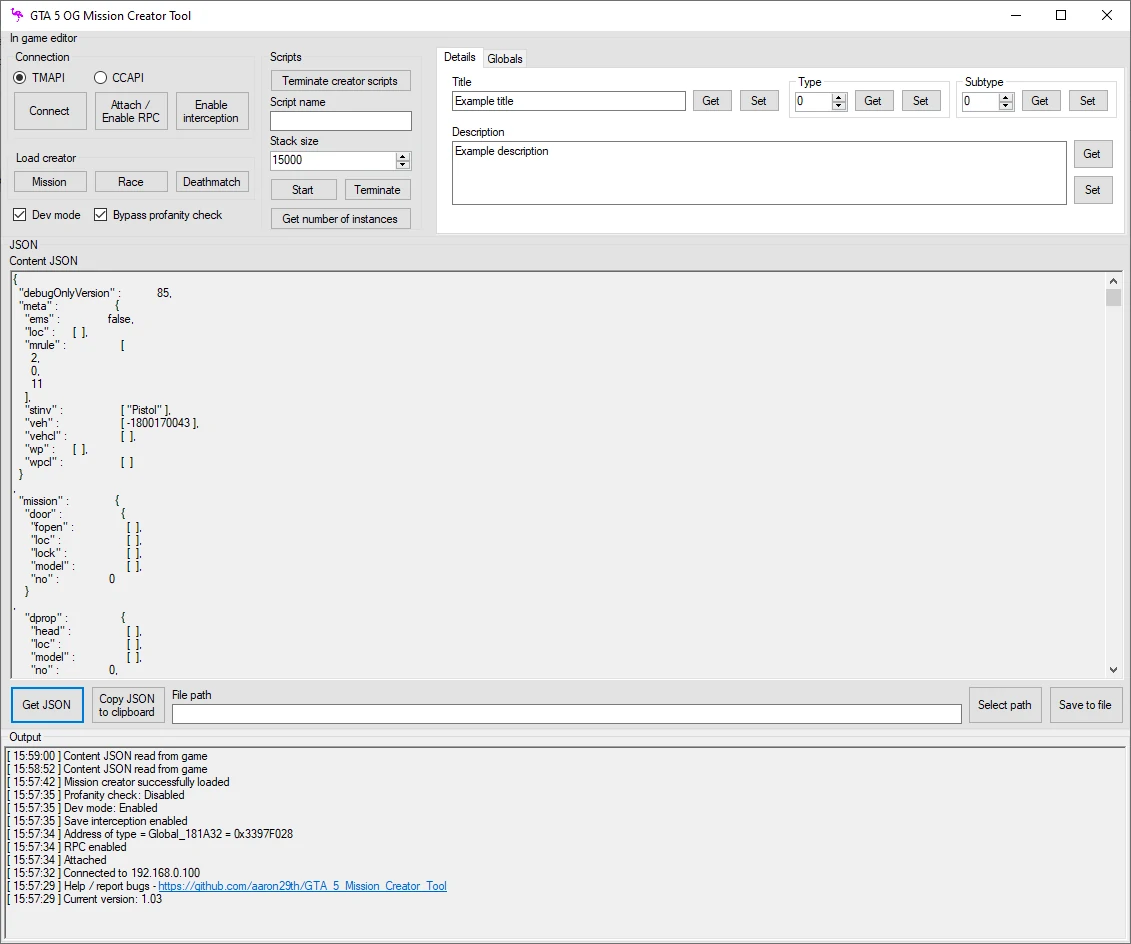Screen dimensions: 1131x944
Task: Click Get button in Subtype group
Action: (1041, 101)
